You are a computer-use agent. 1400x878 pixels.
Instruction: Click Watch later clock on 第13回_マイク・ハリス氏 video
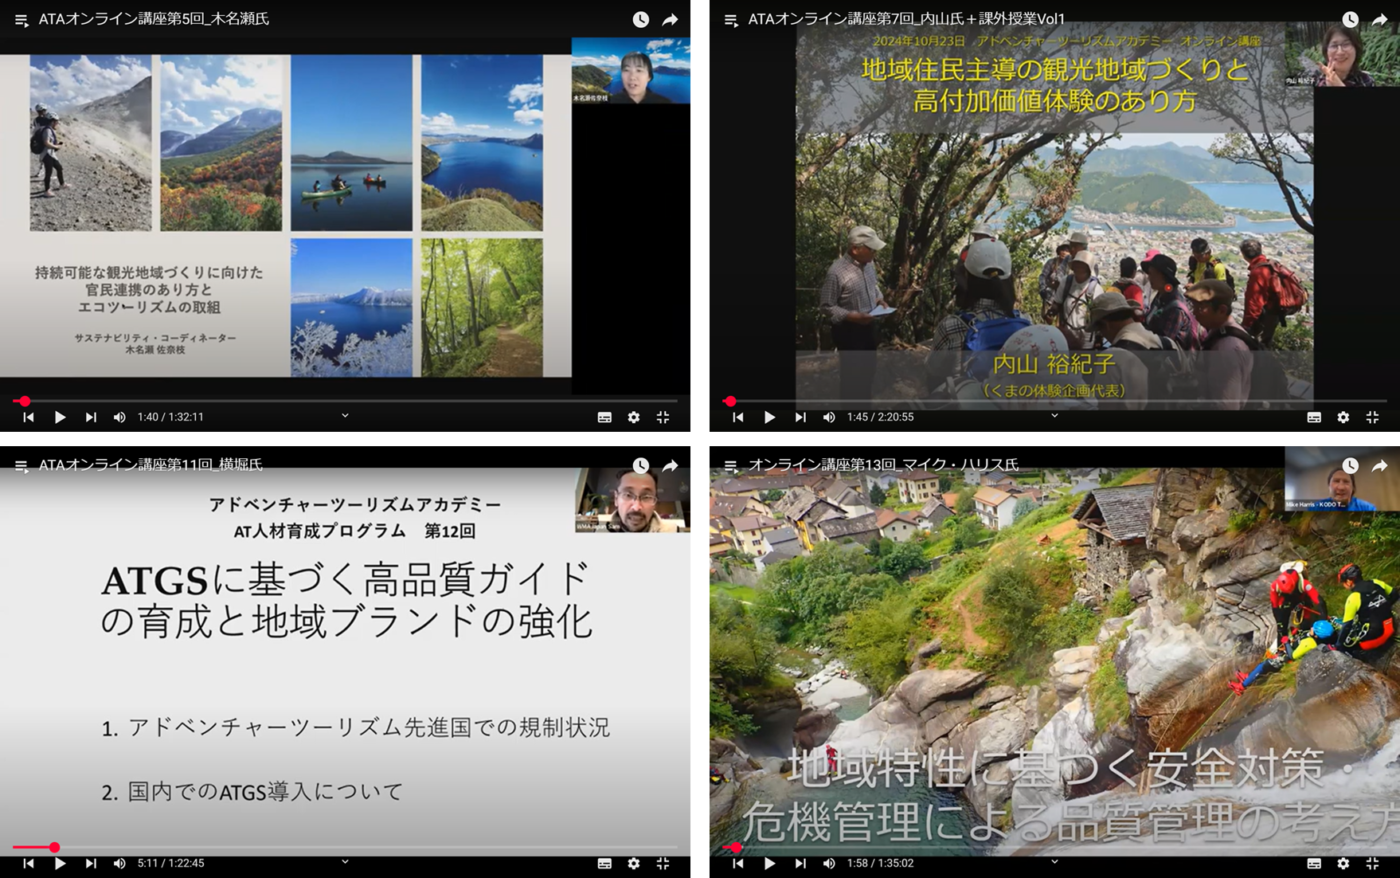(x=1350, y=466)
